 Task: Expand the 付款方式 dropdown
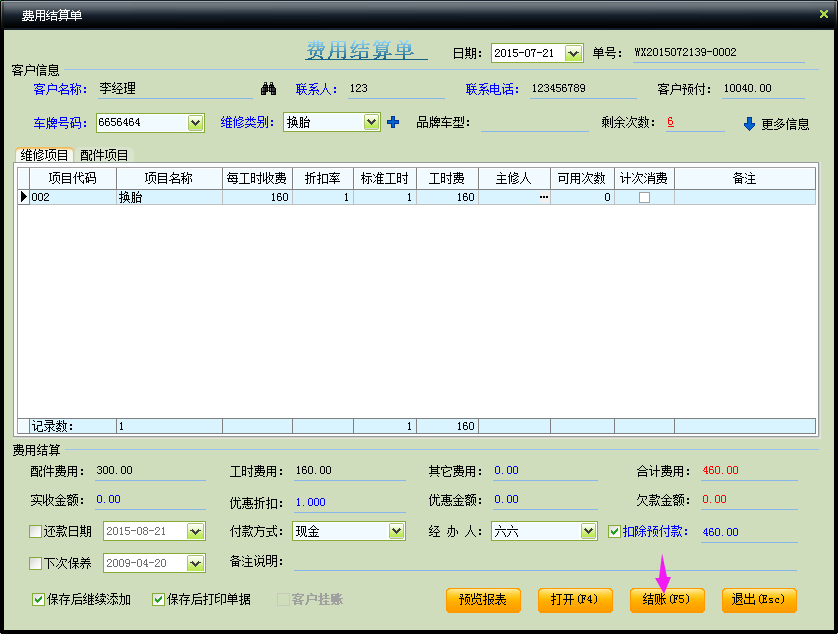tap(396, 531)
